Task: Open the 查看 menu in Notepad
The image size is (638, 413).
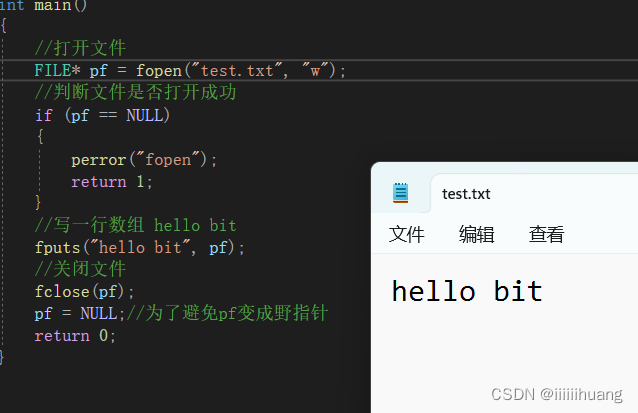Action: [546, 234]
